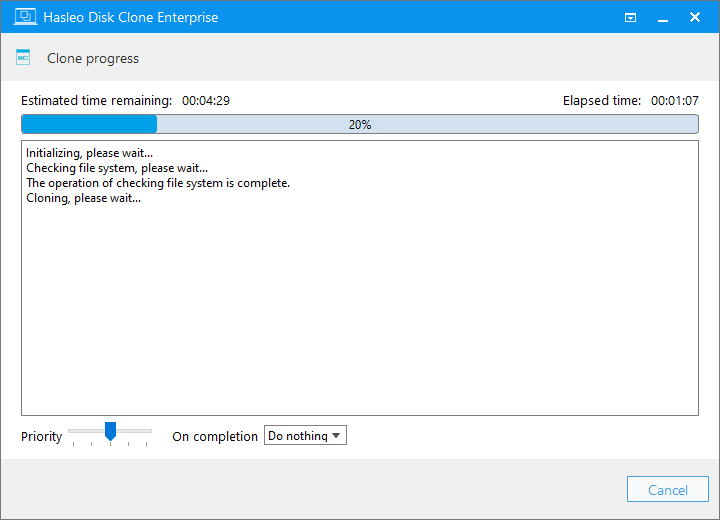
Task: Select the 'checking file system is complete' line
Action: coord(158,183)
